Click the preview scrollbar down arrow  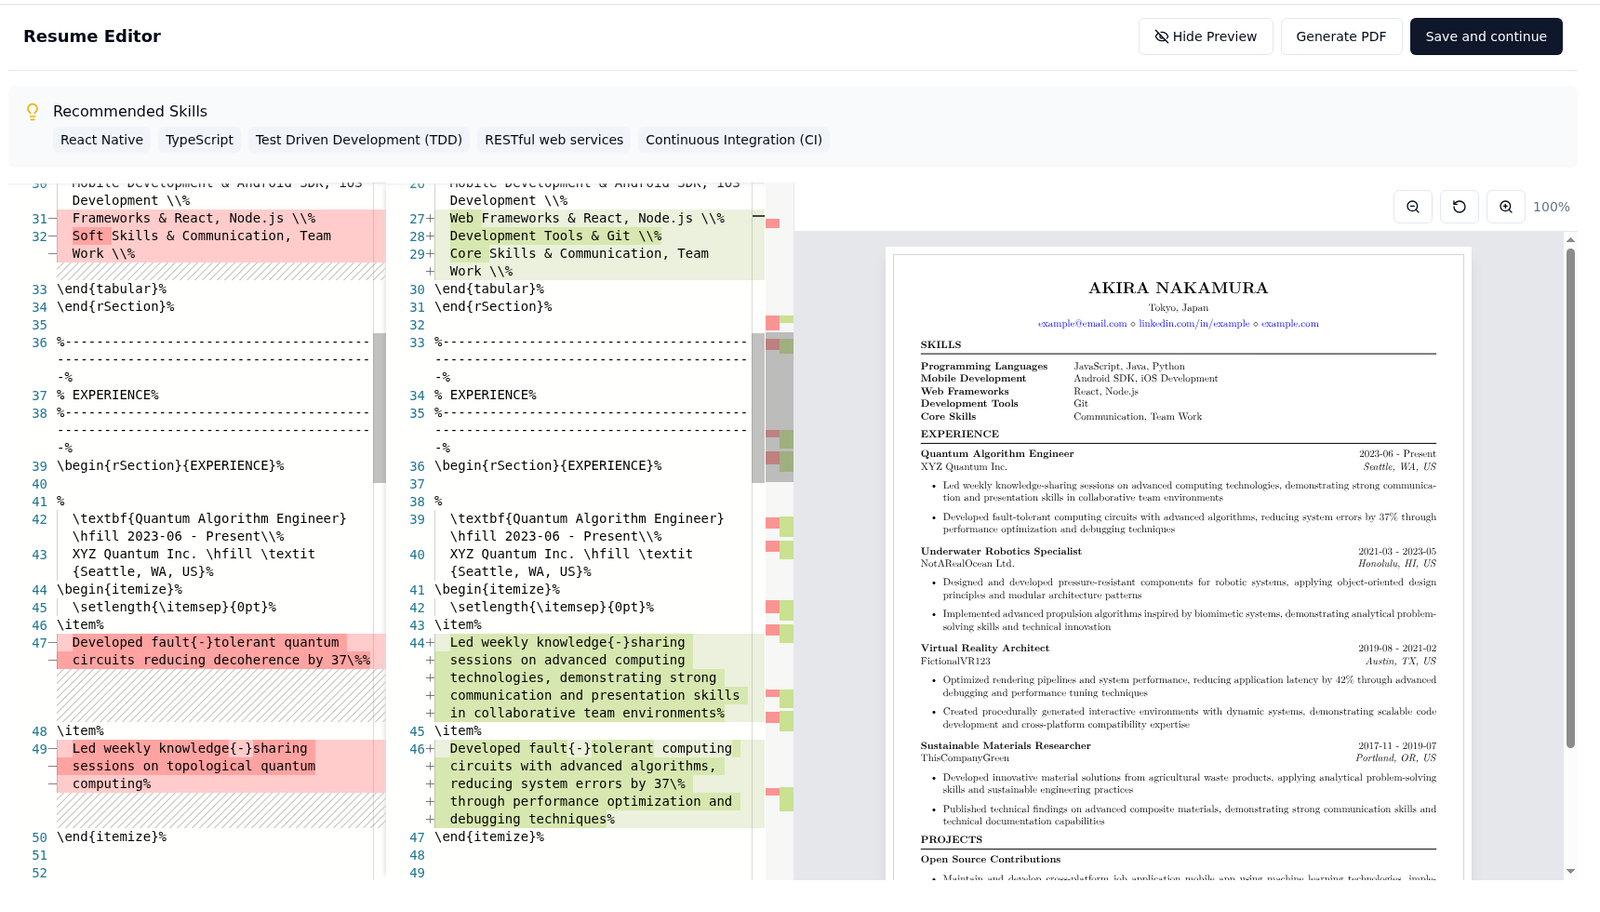pyautogui.click(x=1570, y=871)
